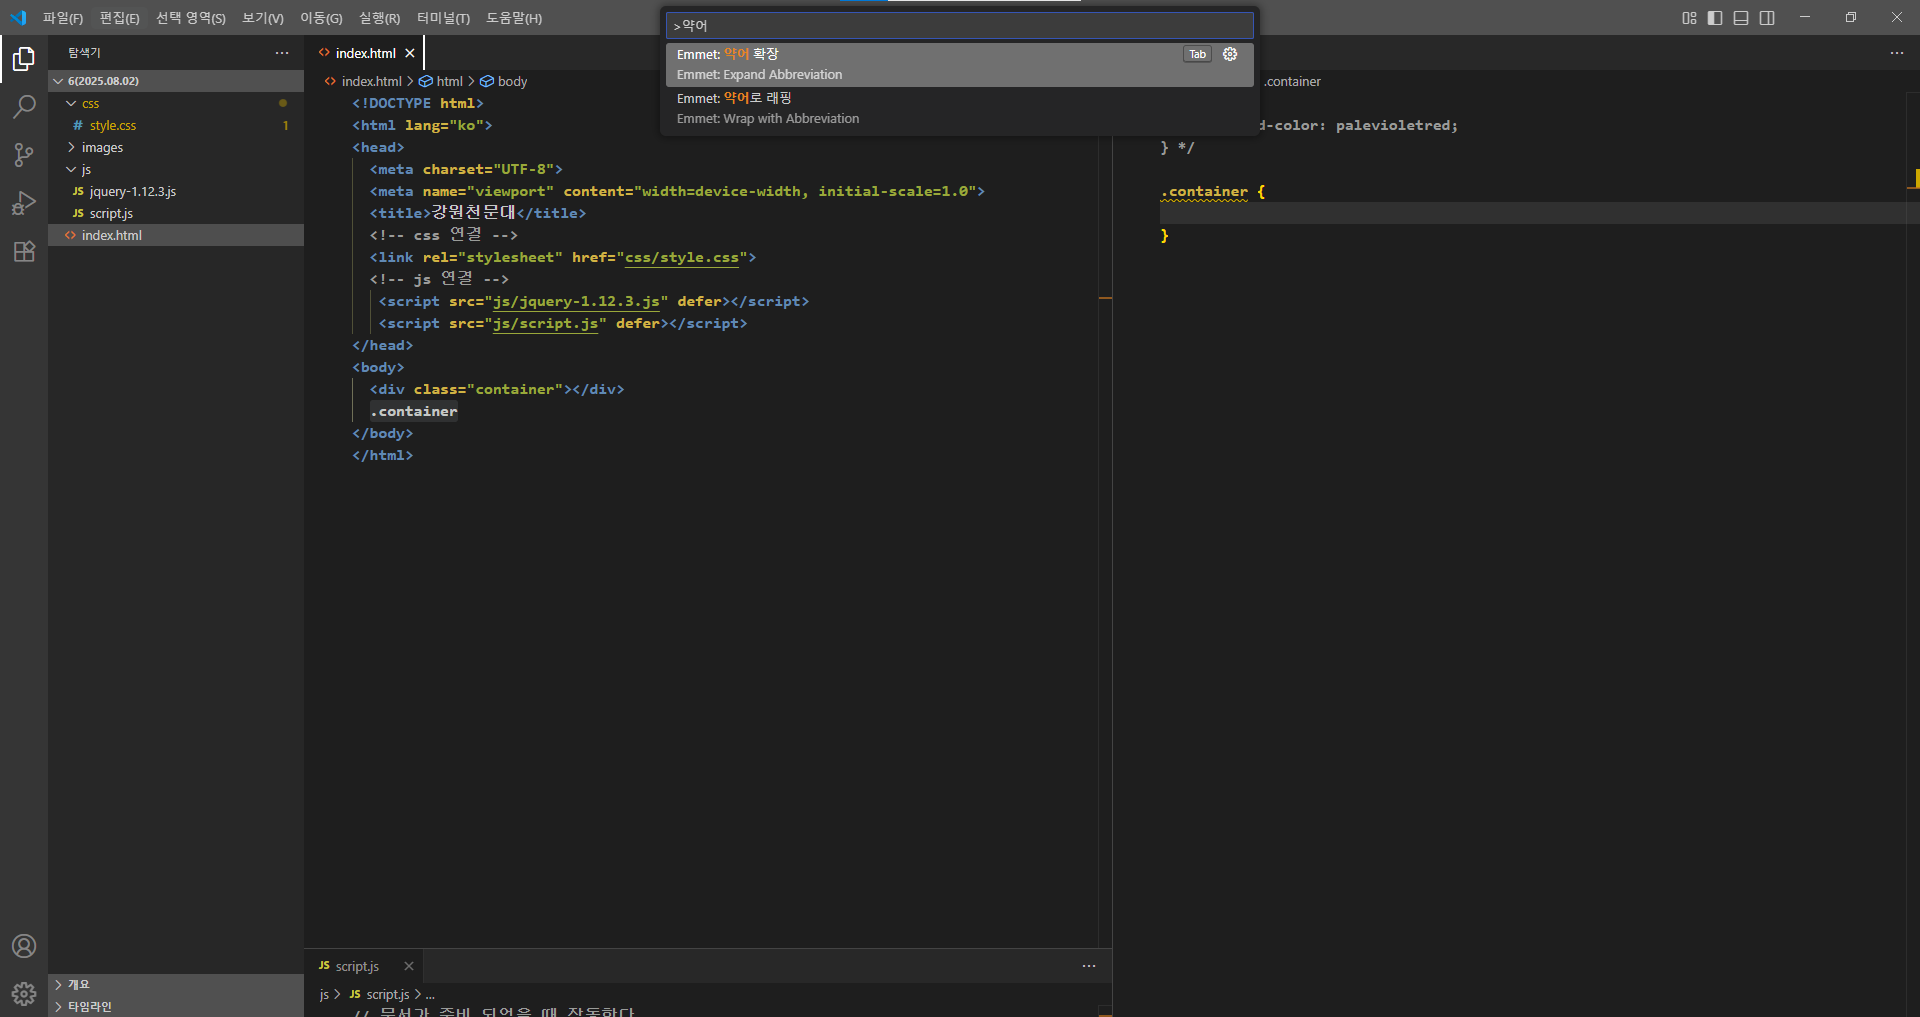Open style.css in explorer
The height and width of the screenshot is (1017, 1920).
point(175,125)
